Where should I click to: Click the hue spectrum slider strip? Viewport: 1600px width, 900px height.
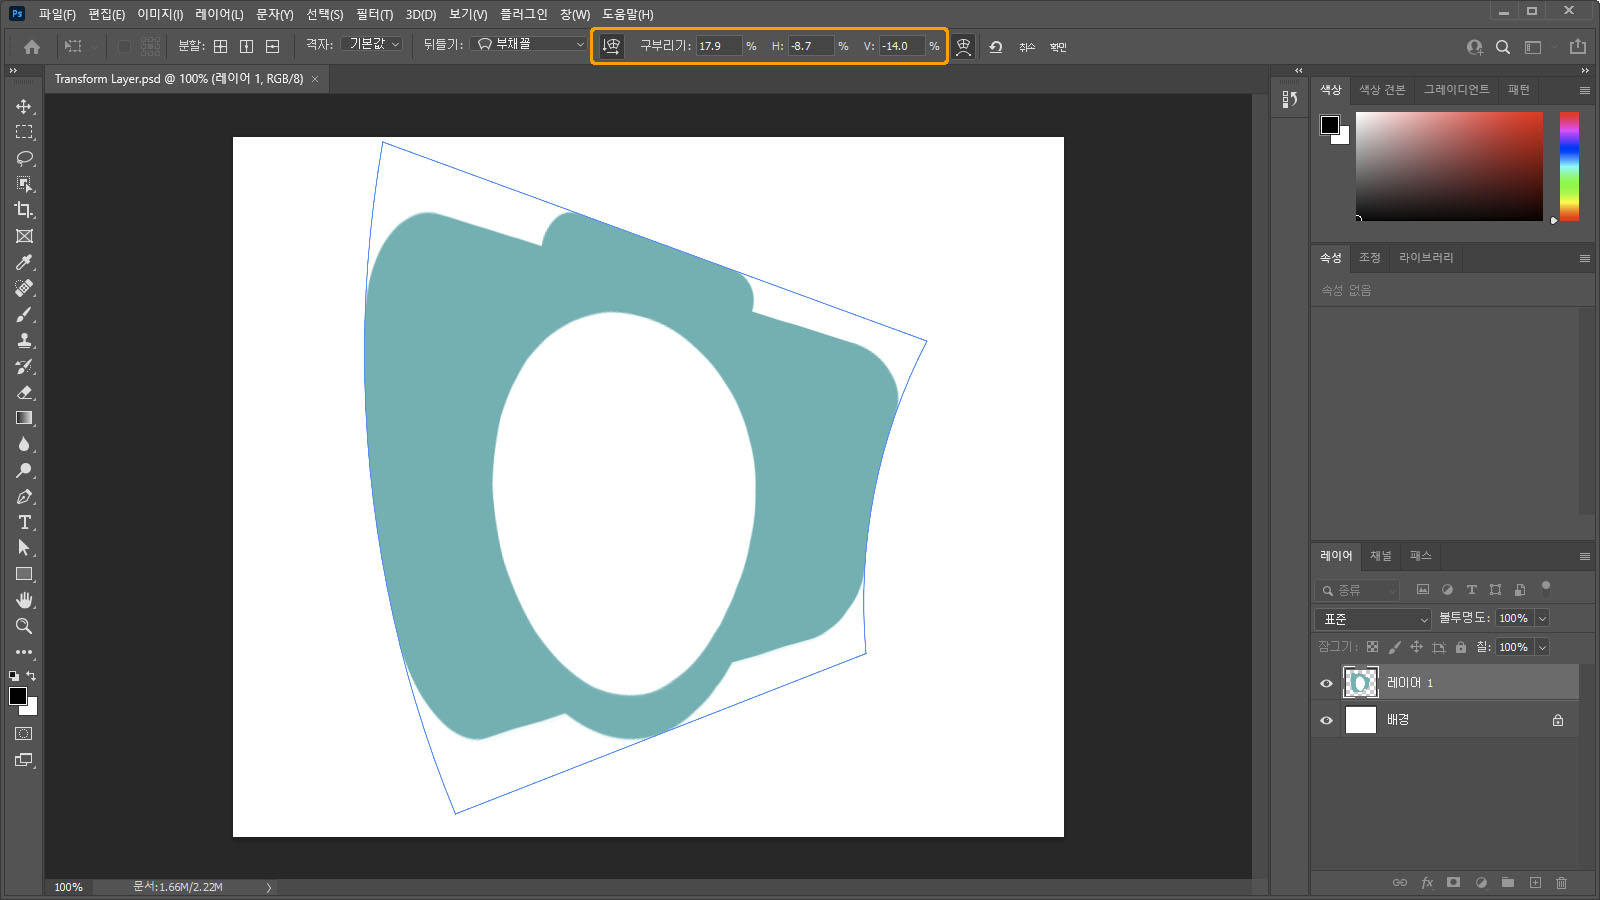pos(1569,166)
